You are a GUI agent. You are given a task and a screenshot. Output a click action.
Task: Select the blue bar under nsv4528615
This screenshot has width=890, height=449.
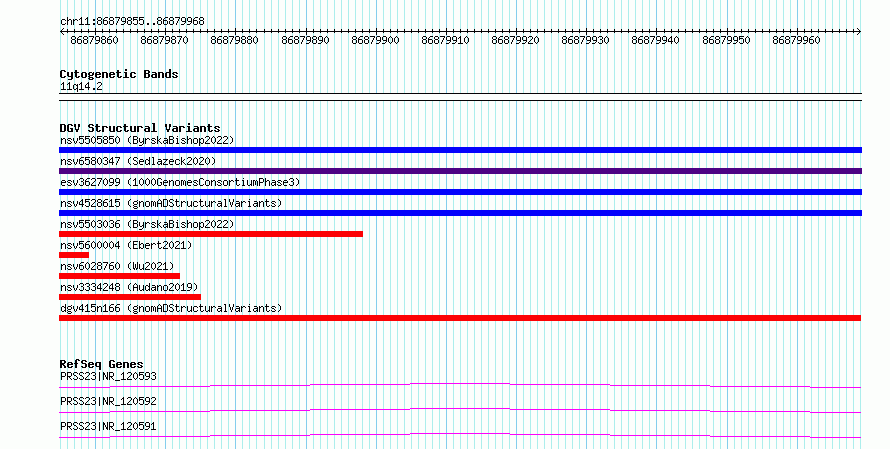460,213
